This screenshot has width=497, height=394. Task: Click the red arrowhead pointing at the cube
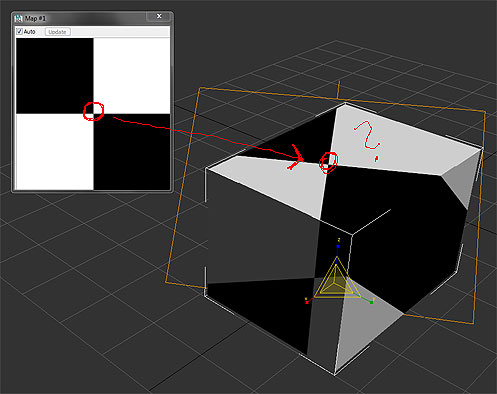tap(296, 157)
